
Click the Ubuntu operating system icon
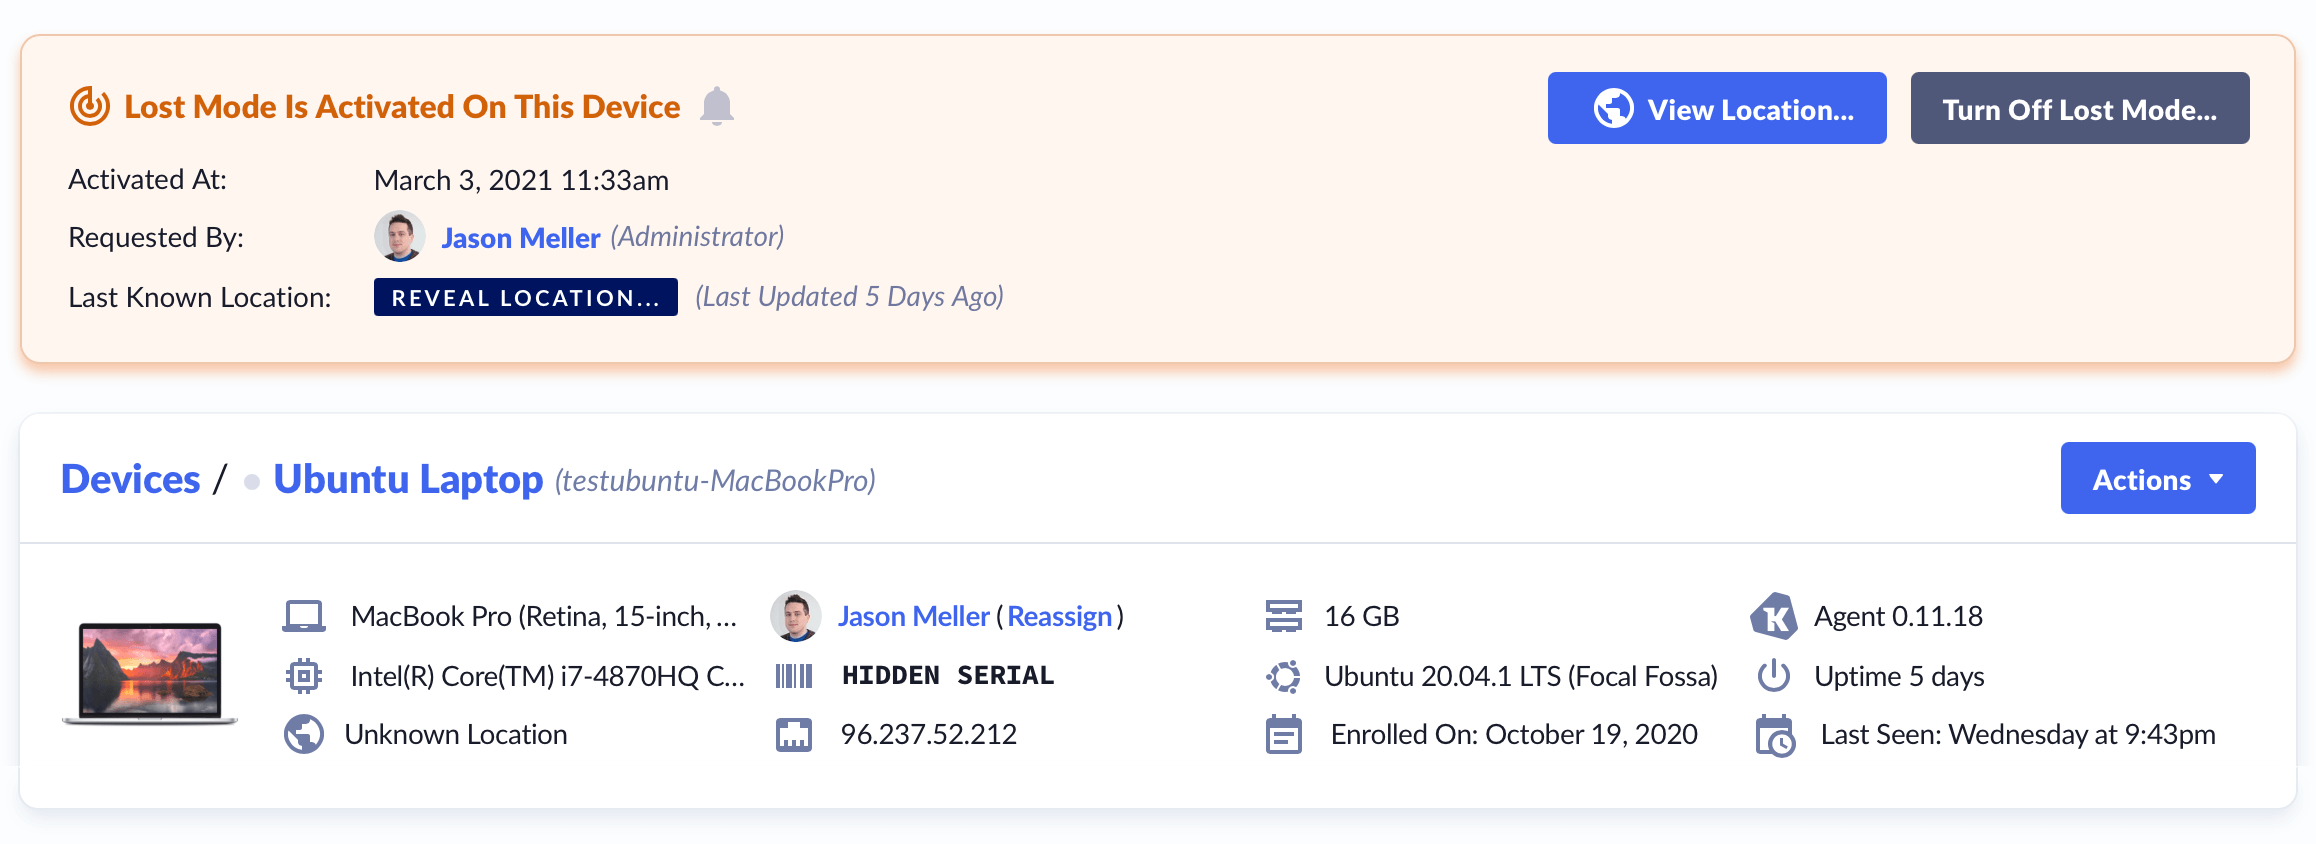click(x=1284, y=676)
